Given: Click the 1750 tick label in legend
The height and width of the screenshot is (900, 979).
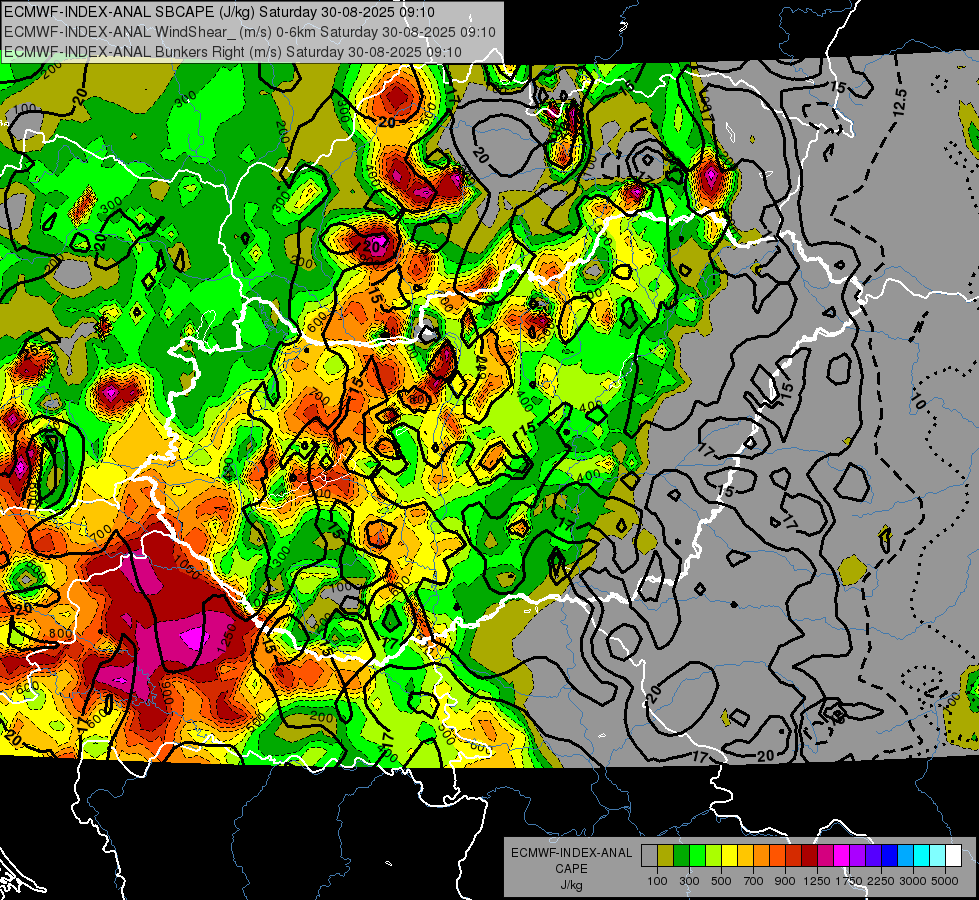Looking at the screenshot, I should (849, 881).
